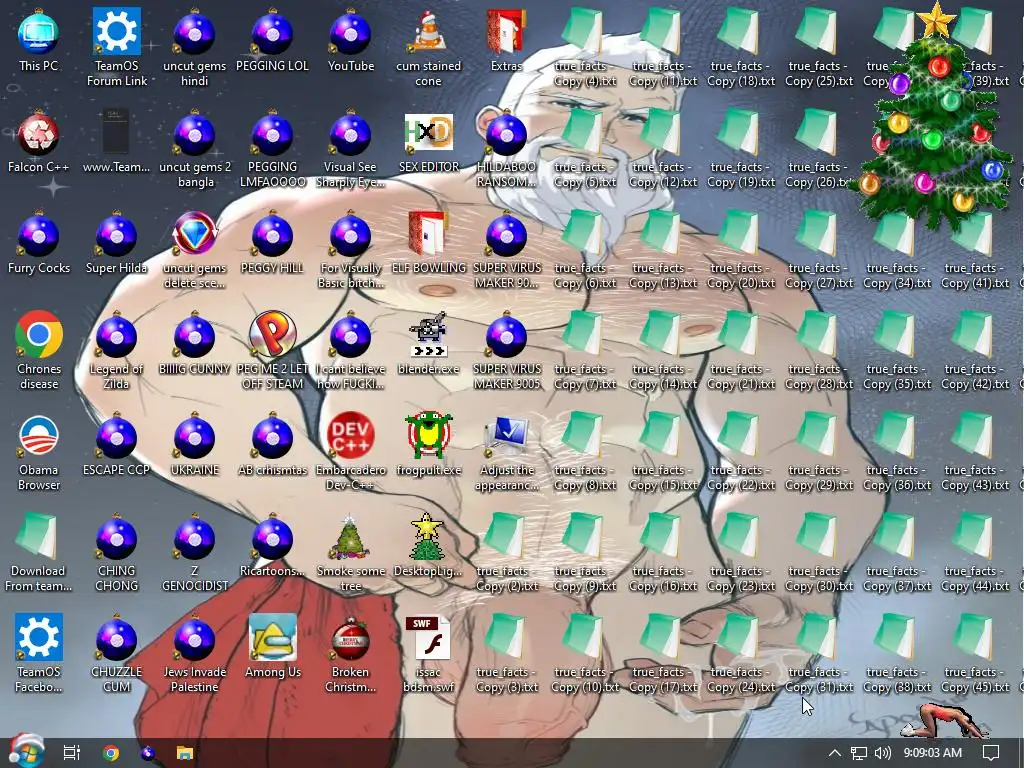Open the network status tray icon
The height and width of the screenshot is (768, 1024).
click(x=858, y=753)
